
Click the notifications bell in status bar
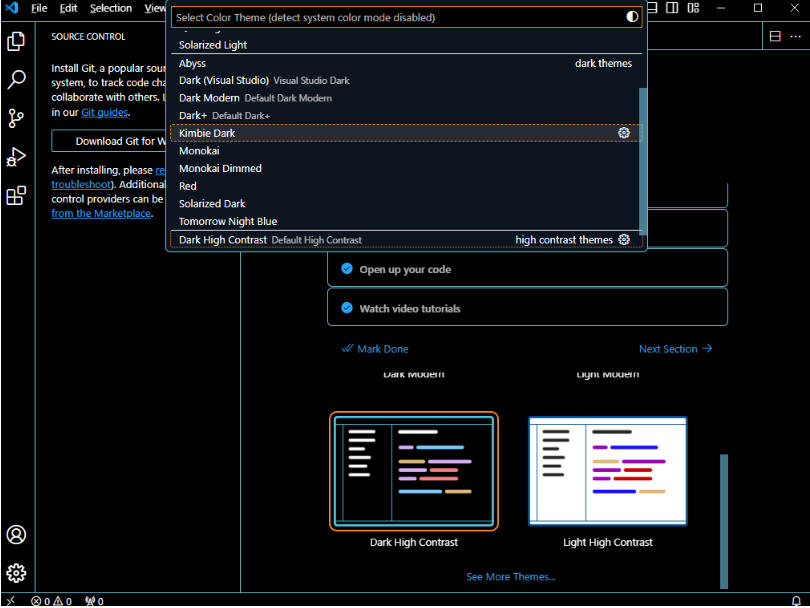(x=795, y=601)
